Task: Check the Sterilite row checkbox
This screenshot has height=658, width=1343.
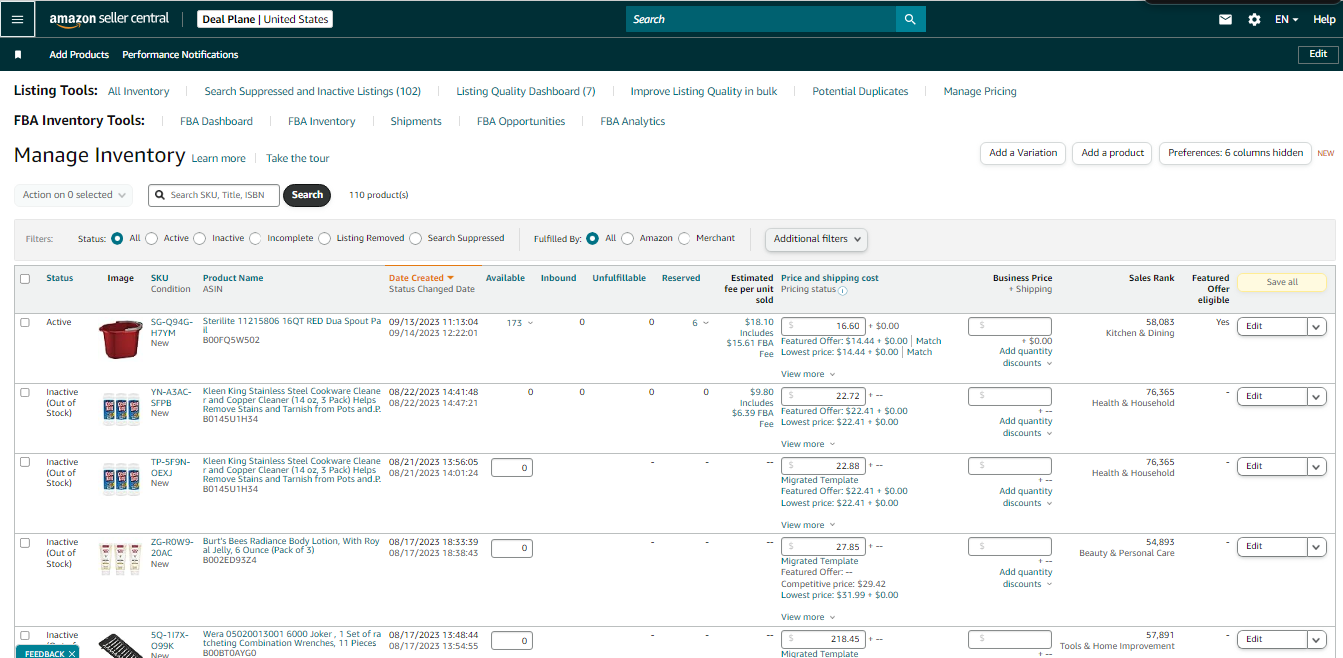Action: [x=25, y=322]
